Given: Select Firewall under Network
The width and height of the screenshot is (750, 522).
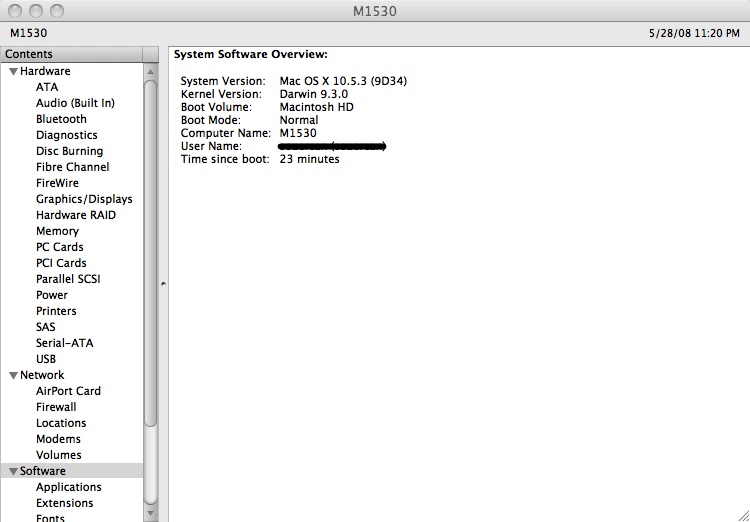Looking at the screenshot, I should coord(56,407).
